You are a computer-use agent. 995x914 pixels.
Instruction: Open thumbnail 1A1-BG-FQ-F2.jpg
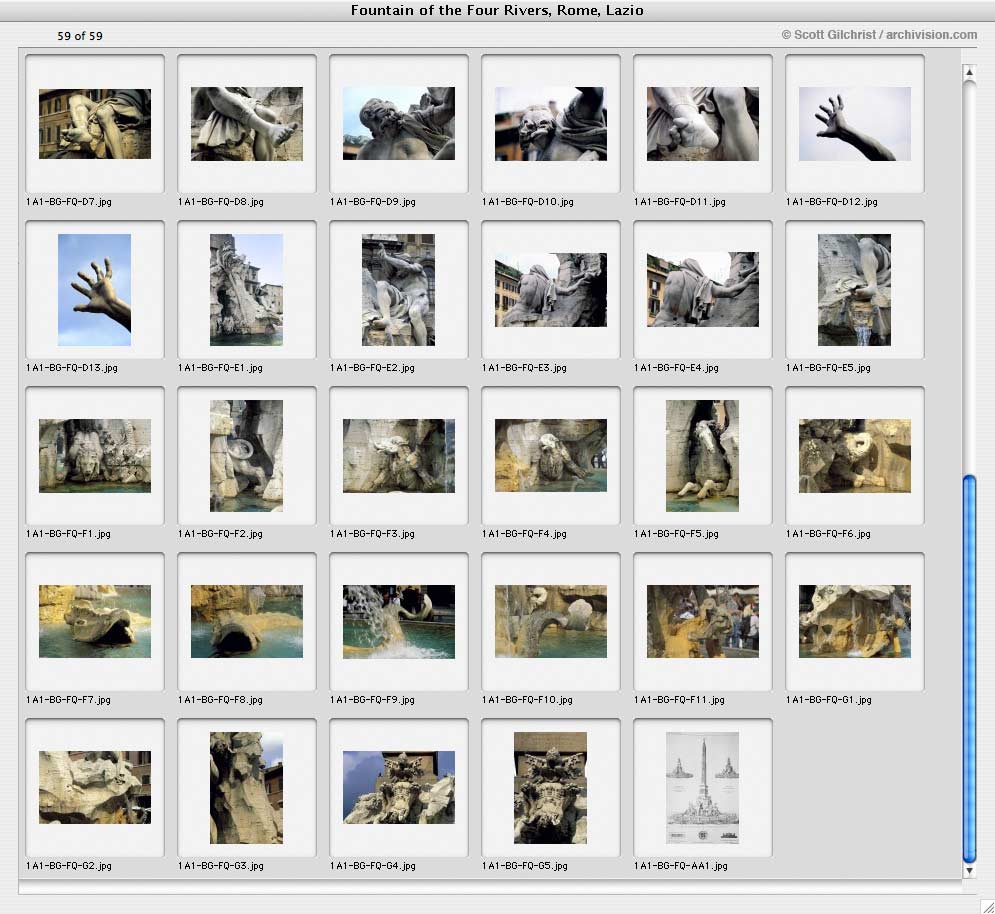pyautogui.click(x=246, y=456)
